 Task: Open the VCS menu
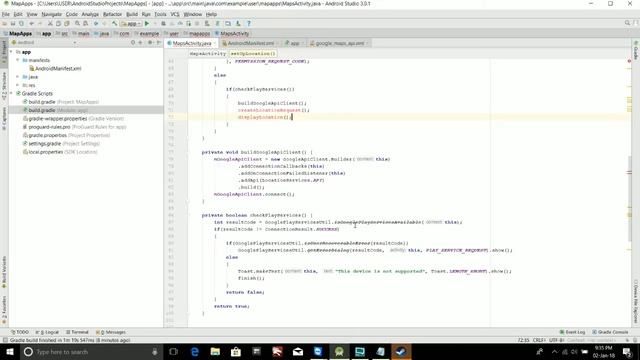[175, 14]
